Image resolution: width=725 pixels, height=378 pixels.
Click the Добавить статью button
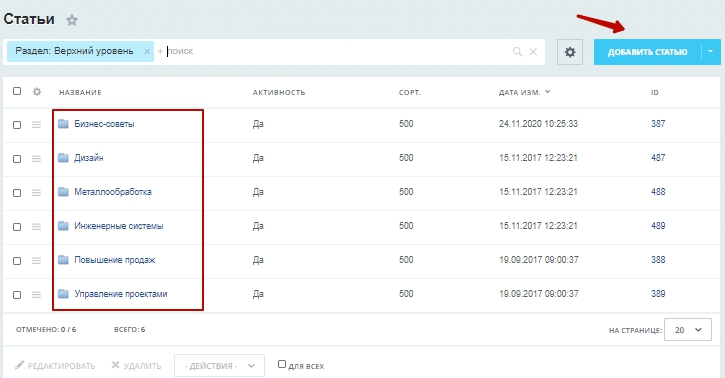(x=647, y=52)
